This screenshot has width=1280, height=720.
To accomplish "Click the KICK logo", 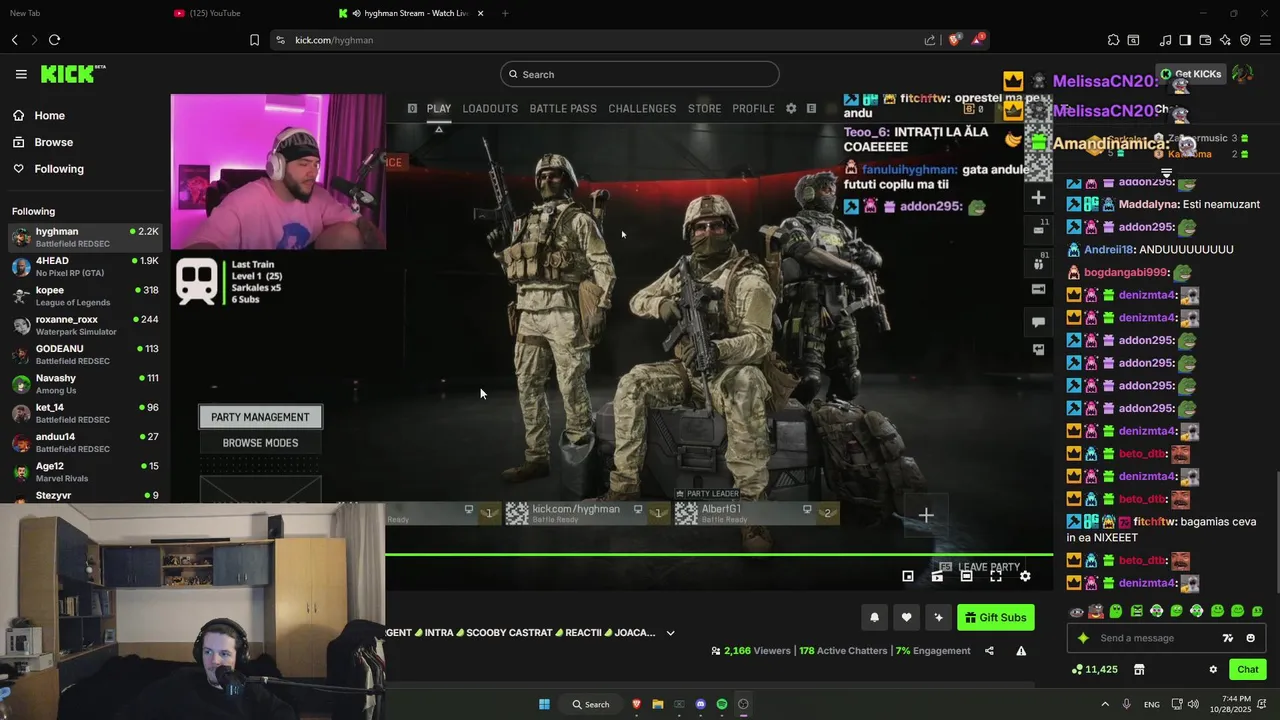I will [73, 74].
